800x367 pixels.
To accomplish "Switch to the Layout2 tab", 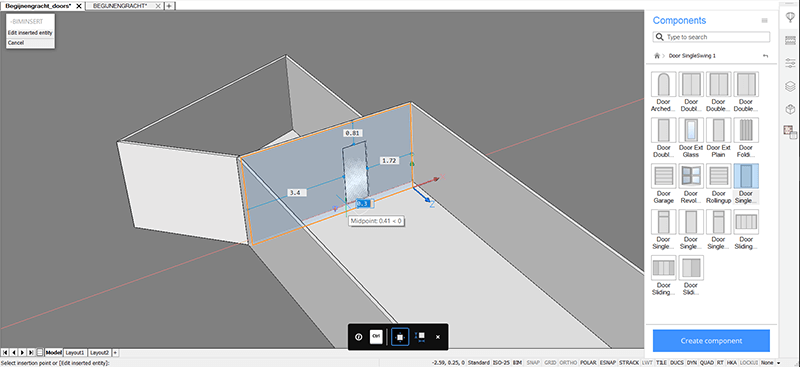I will click(99, 353).
